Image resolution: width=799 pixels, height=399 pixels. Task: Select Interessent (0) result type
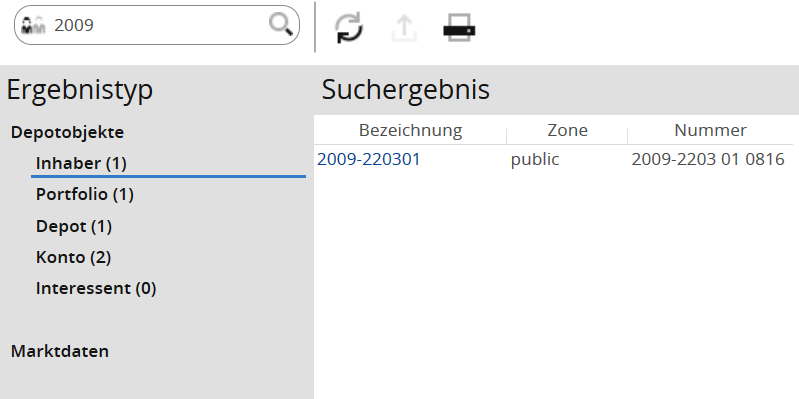tap(96, 288)
